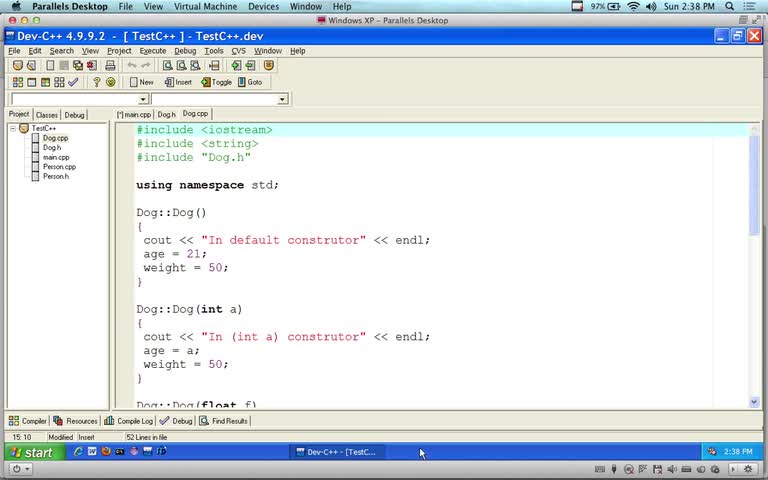Click the Add to project icon
This screenshot has width=768, height=480.
pos(236,65)
